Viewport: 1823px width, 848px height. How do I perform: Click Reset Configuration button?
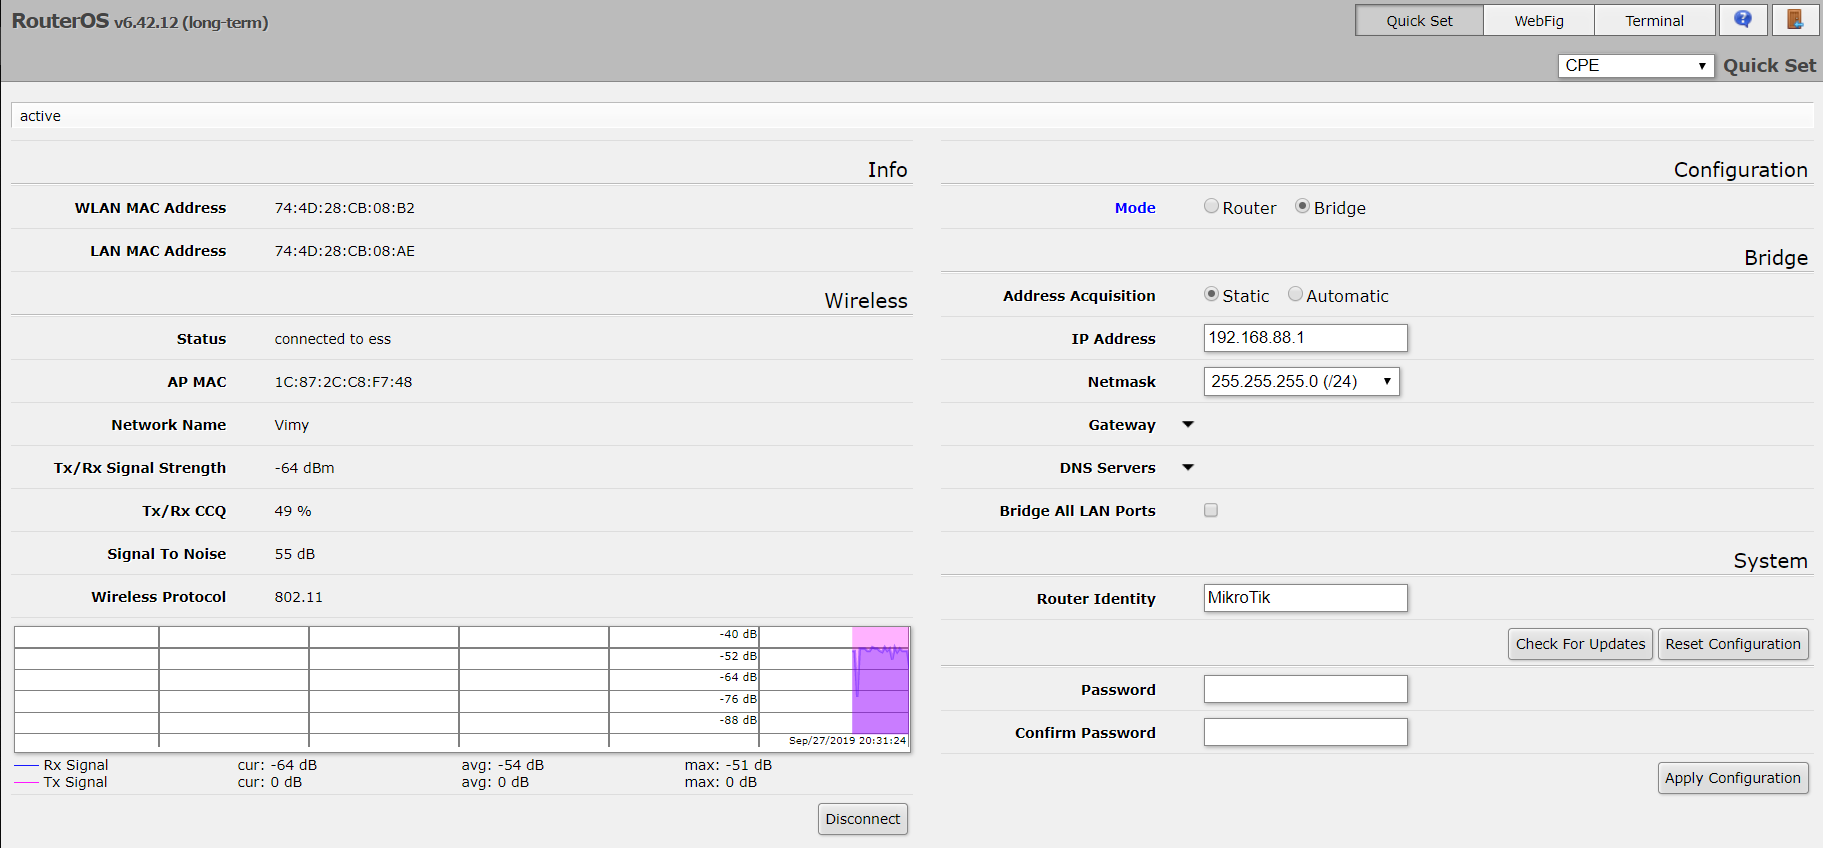1732,644
